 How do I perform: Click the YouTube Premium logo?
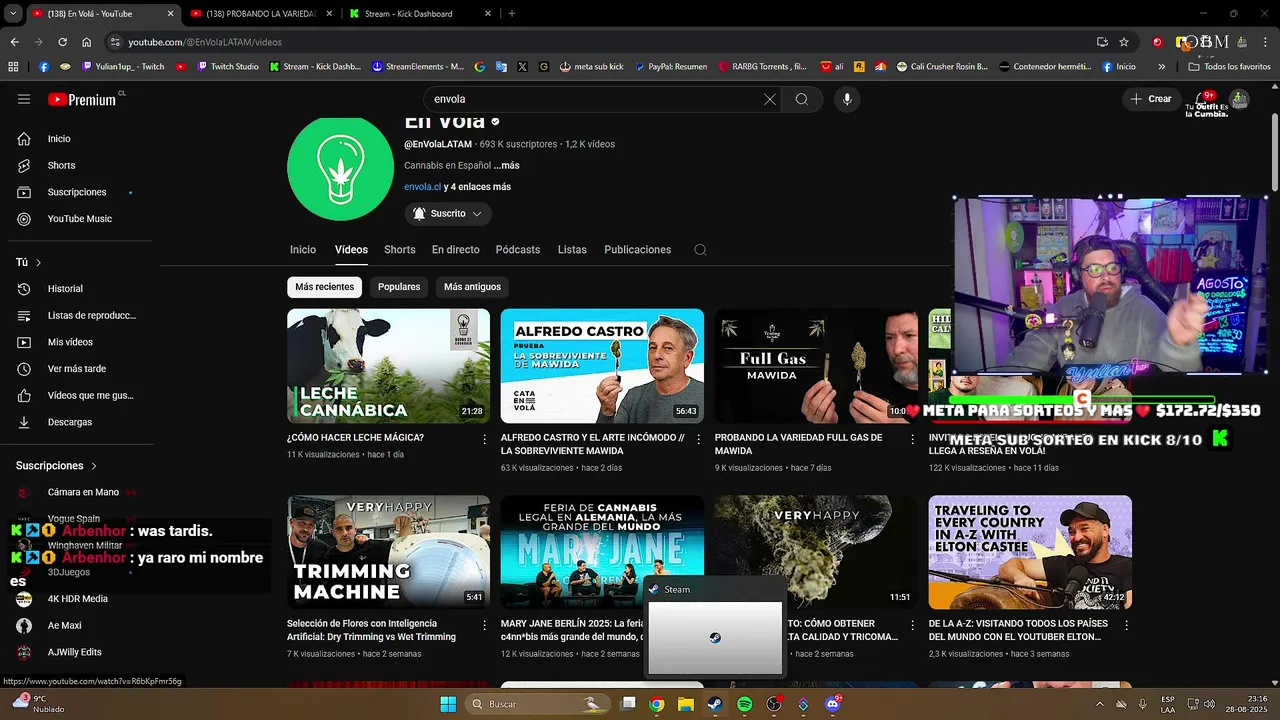point(82,99)
